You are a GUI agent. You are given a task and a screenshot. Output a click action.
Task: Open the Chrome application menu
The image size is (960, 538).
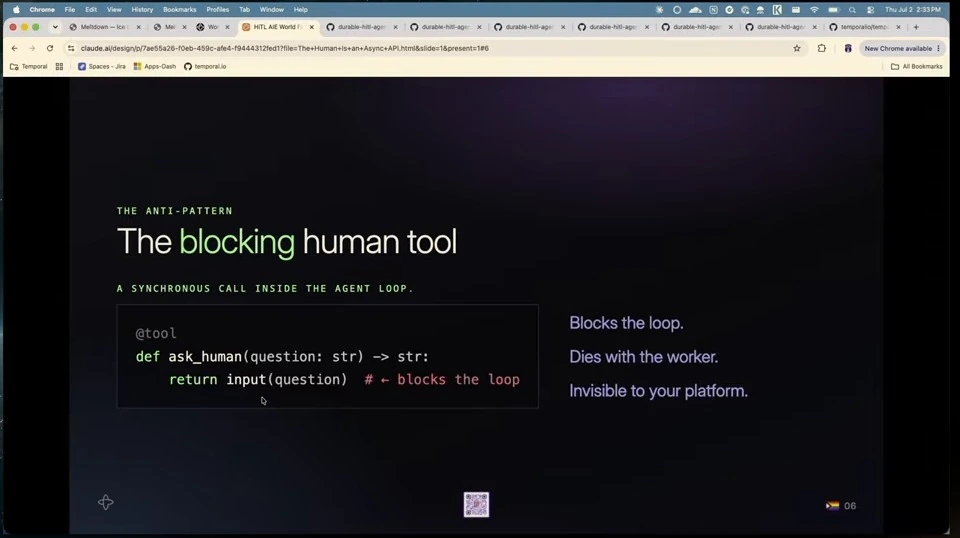[x=42, y=10]
